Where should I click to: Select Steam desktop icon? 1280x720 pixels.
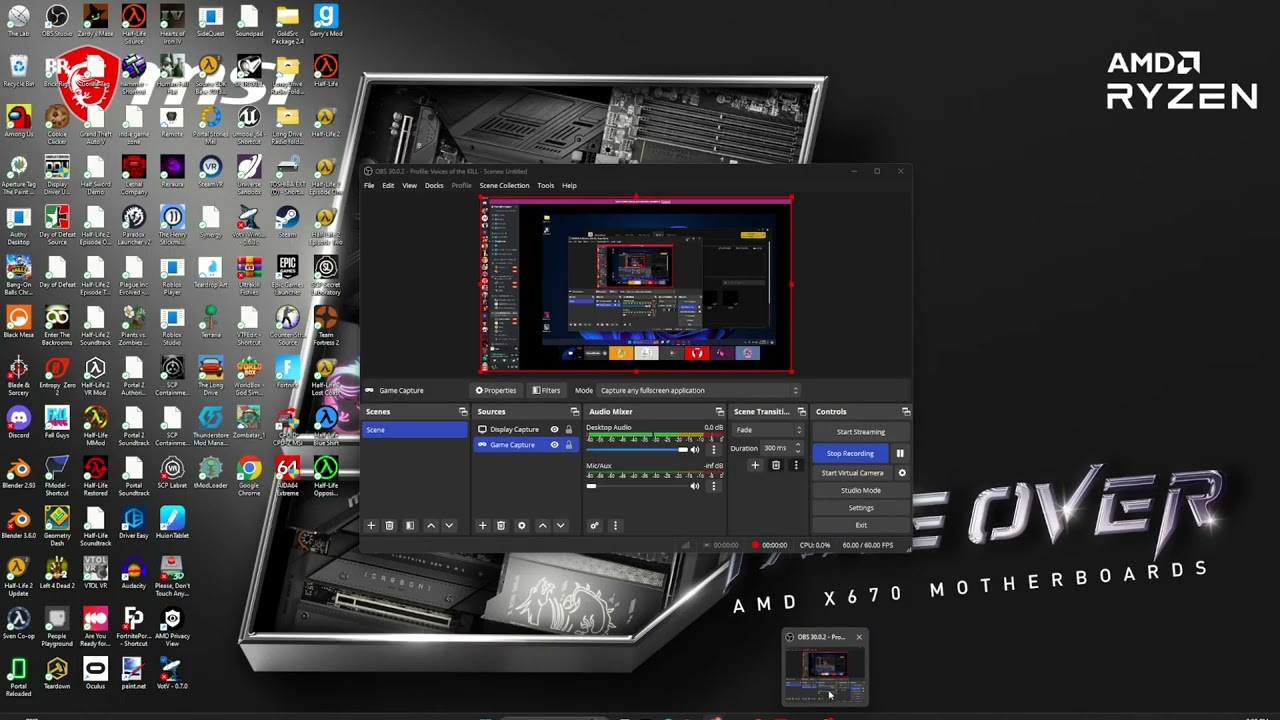[x=287, y=221]
